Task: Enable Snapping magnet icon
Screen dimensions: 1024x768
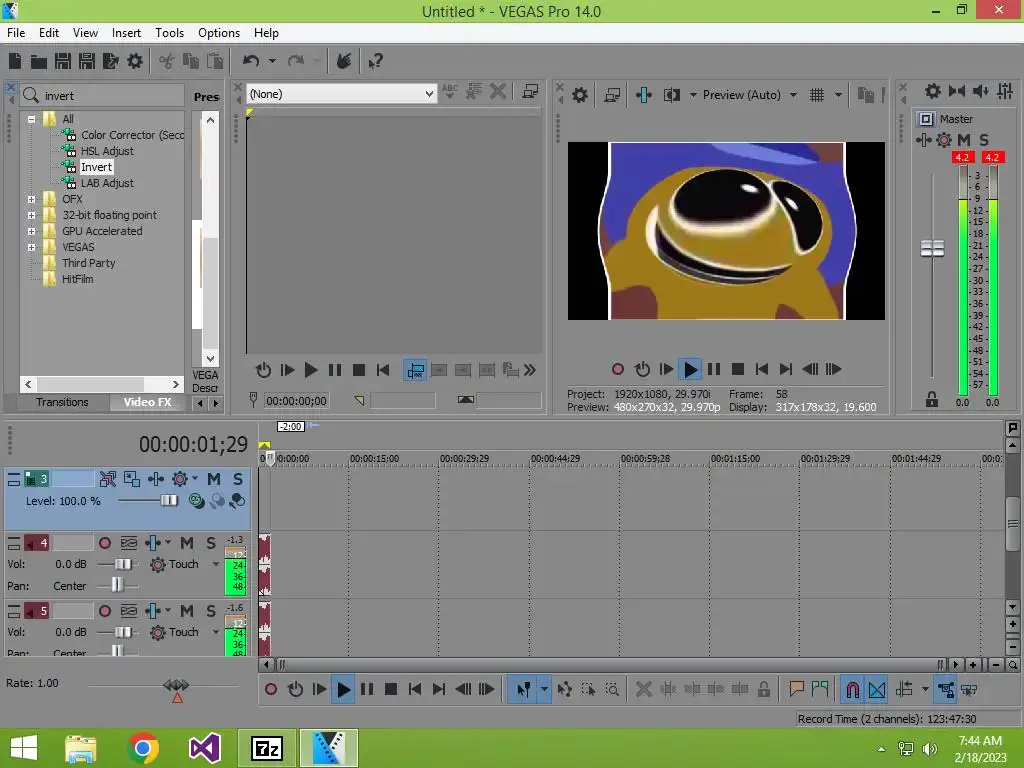Action: tap(853, 690)
